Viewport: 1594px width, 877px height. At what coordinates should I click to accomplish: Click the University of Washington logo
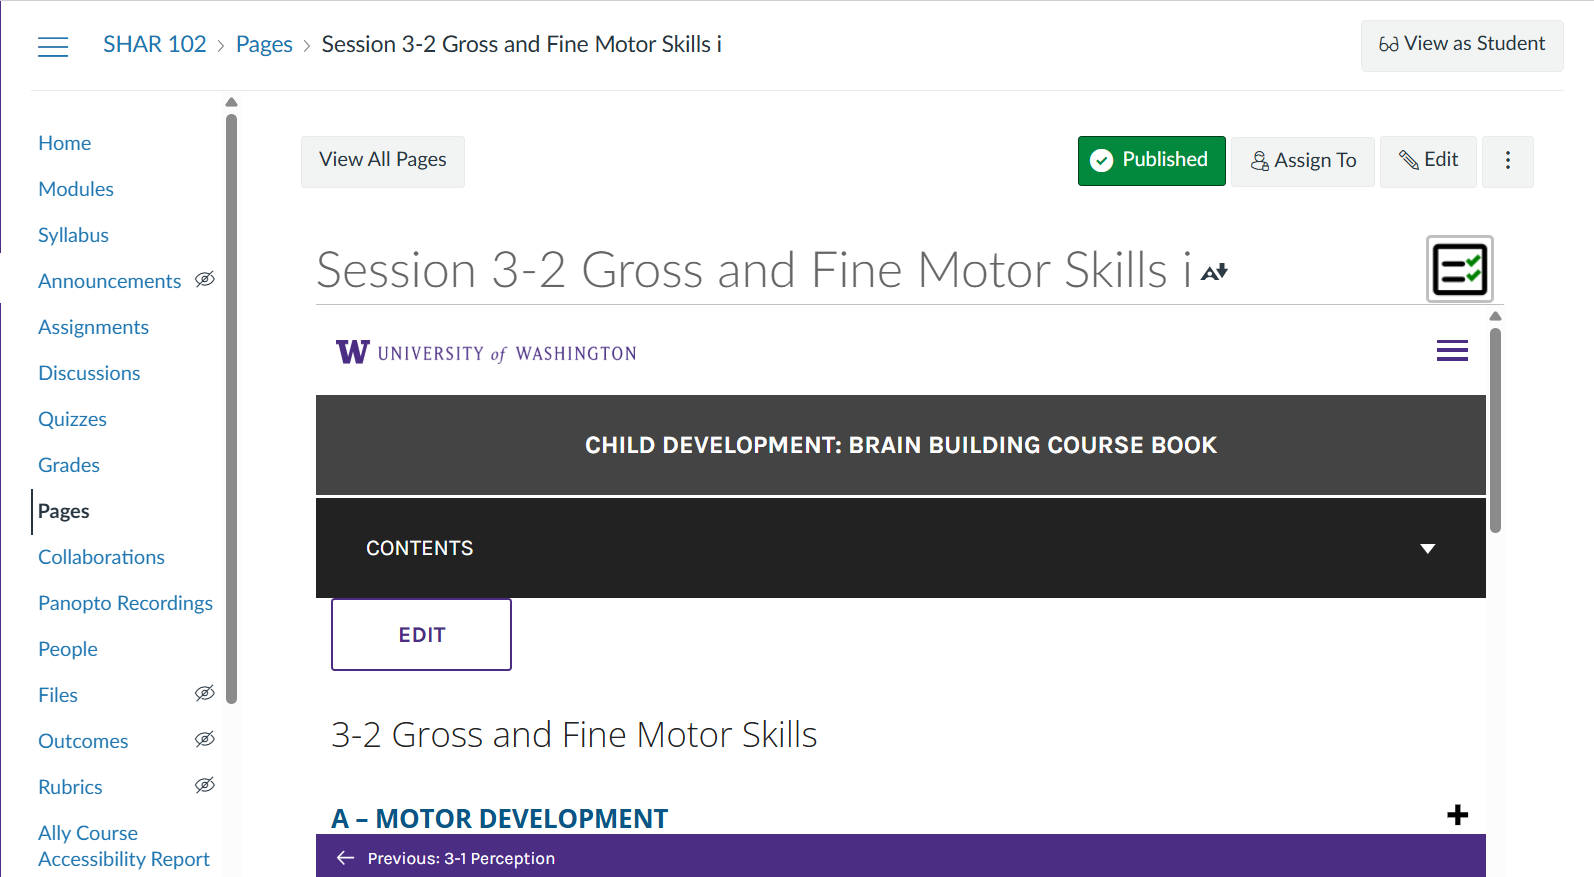[486, 353]
